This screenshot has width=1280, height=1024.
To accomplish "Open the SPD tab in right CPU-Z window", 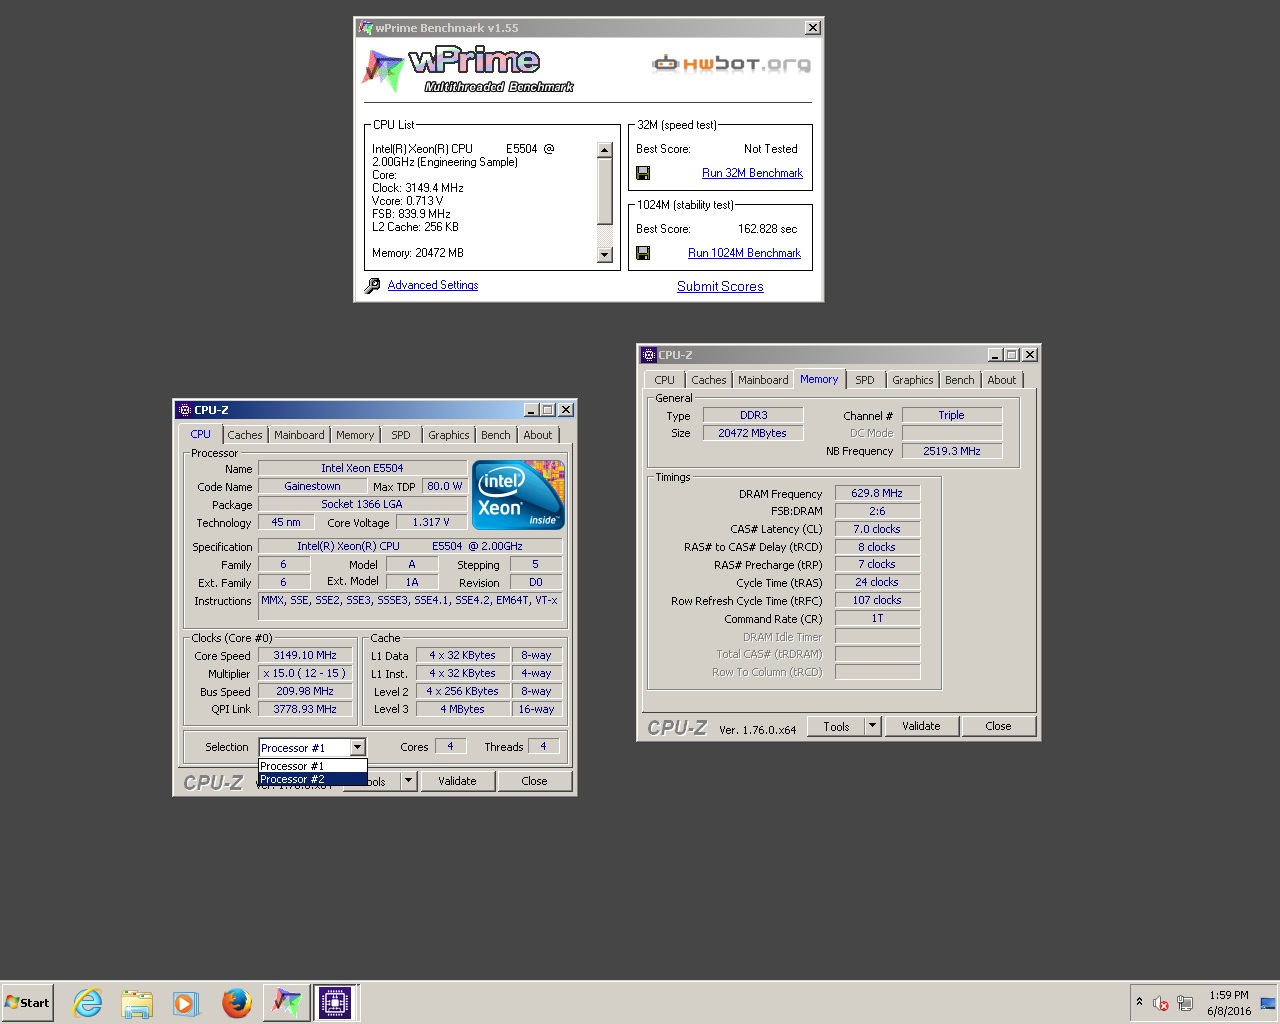I will pyautogui.click(x=865, y=380).
